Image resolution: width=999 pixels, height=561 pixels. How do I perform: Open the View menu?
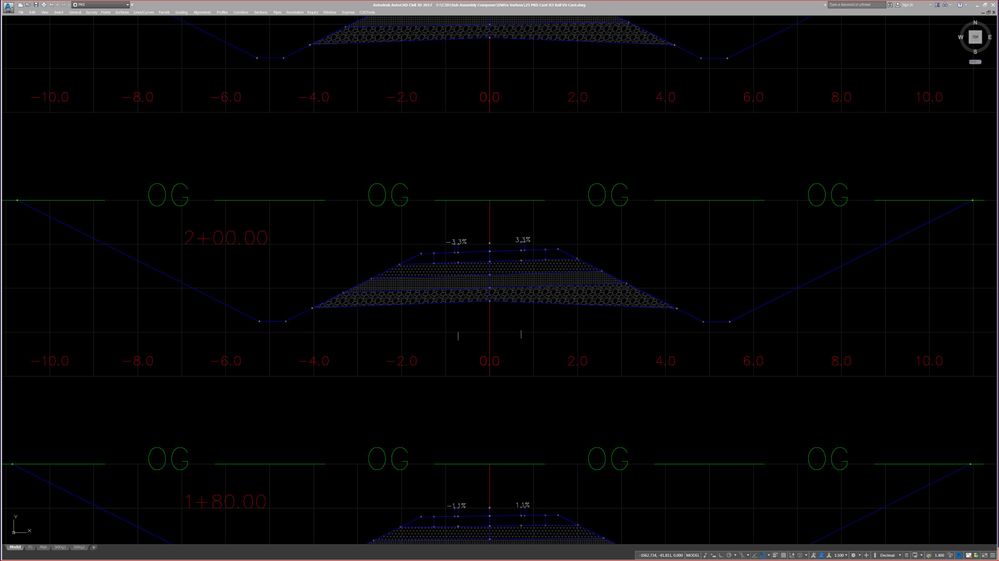tap(45, 12)
